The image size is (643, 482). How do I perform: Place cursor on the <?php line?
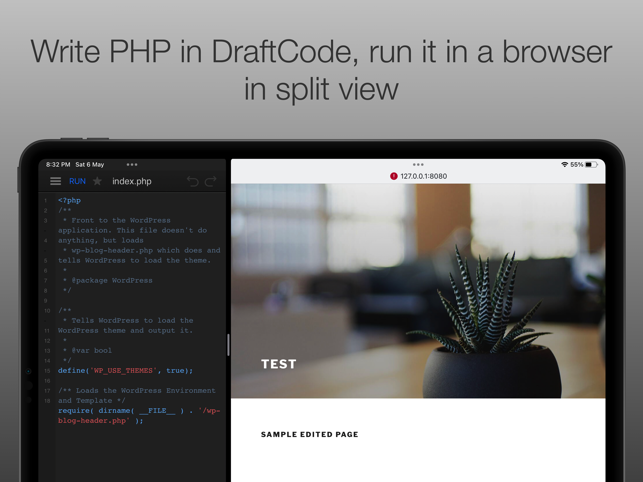point(69,200)
